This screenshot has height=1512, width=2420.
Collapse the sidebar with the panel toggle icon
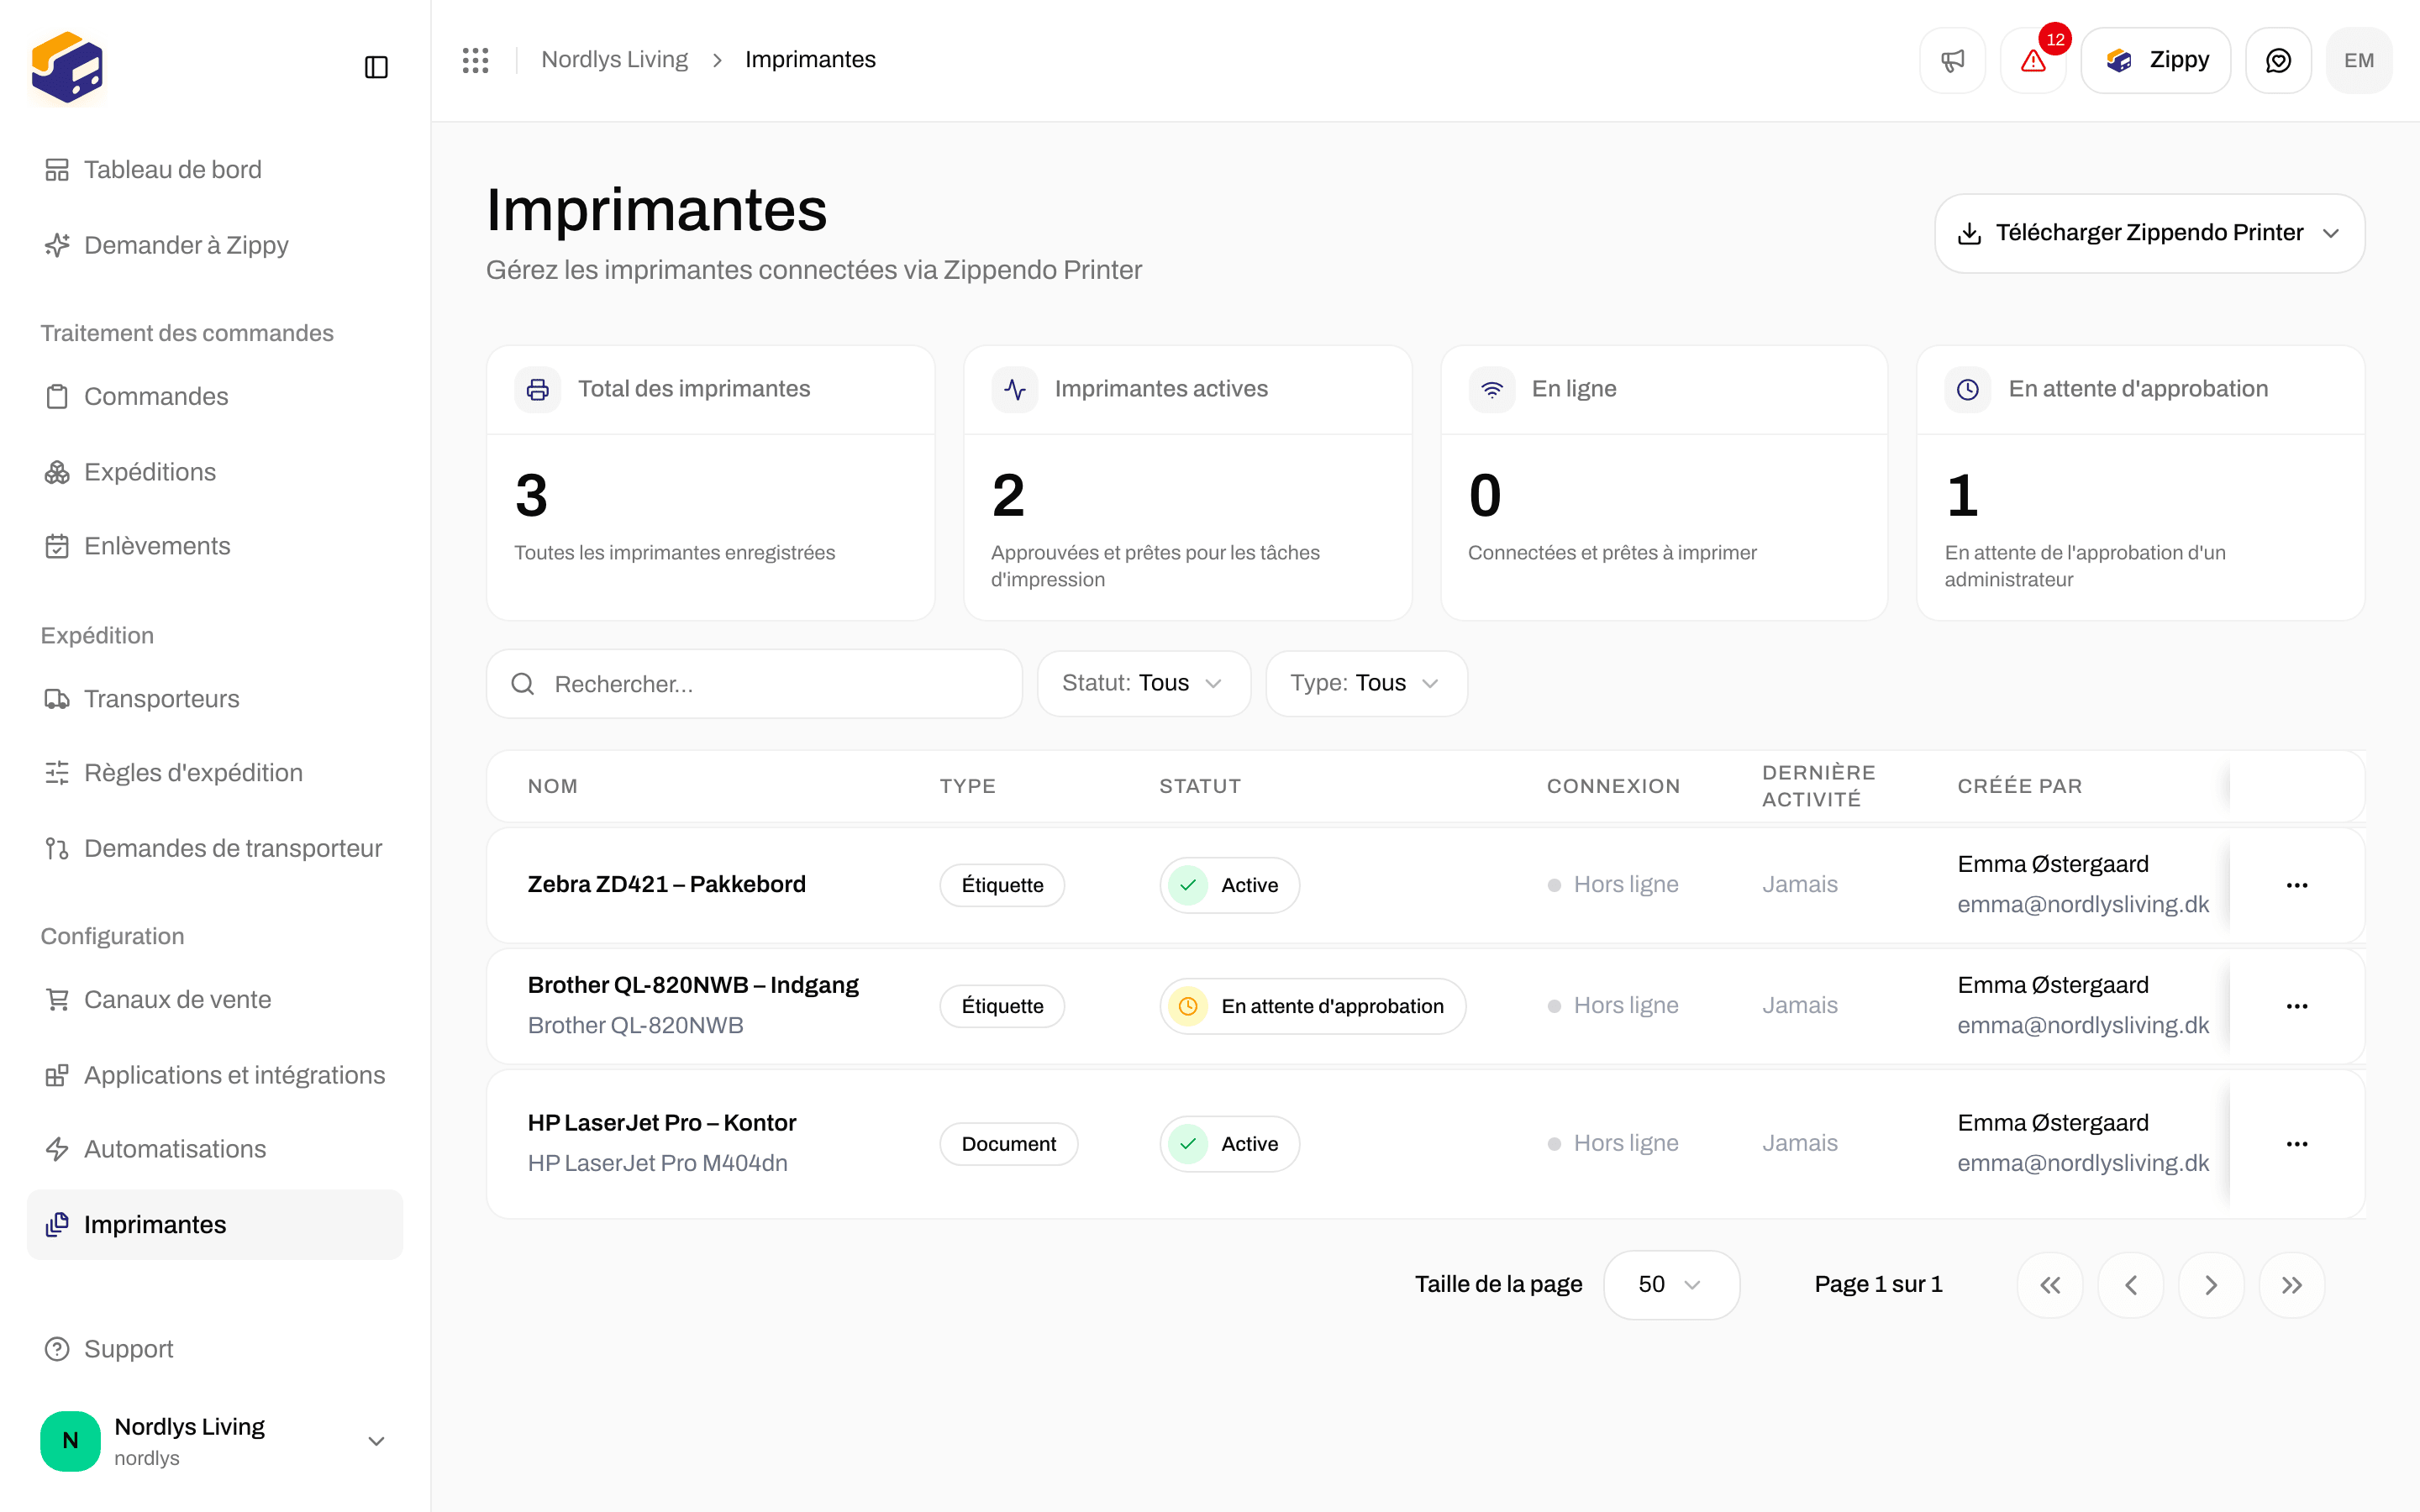tap(376, 67)
